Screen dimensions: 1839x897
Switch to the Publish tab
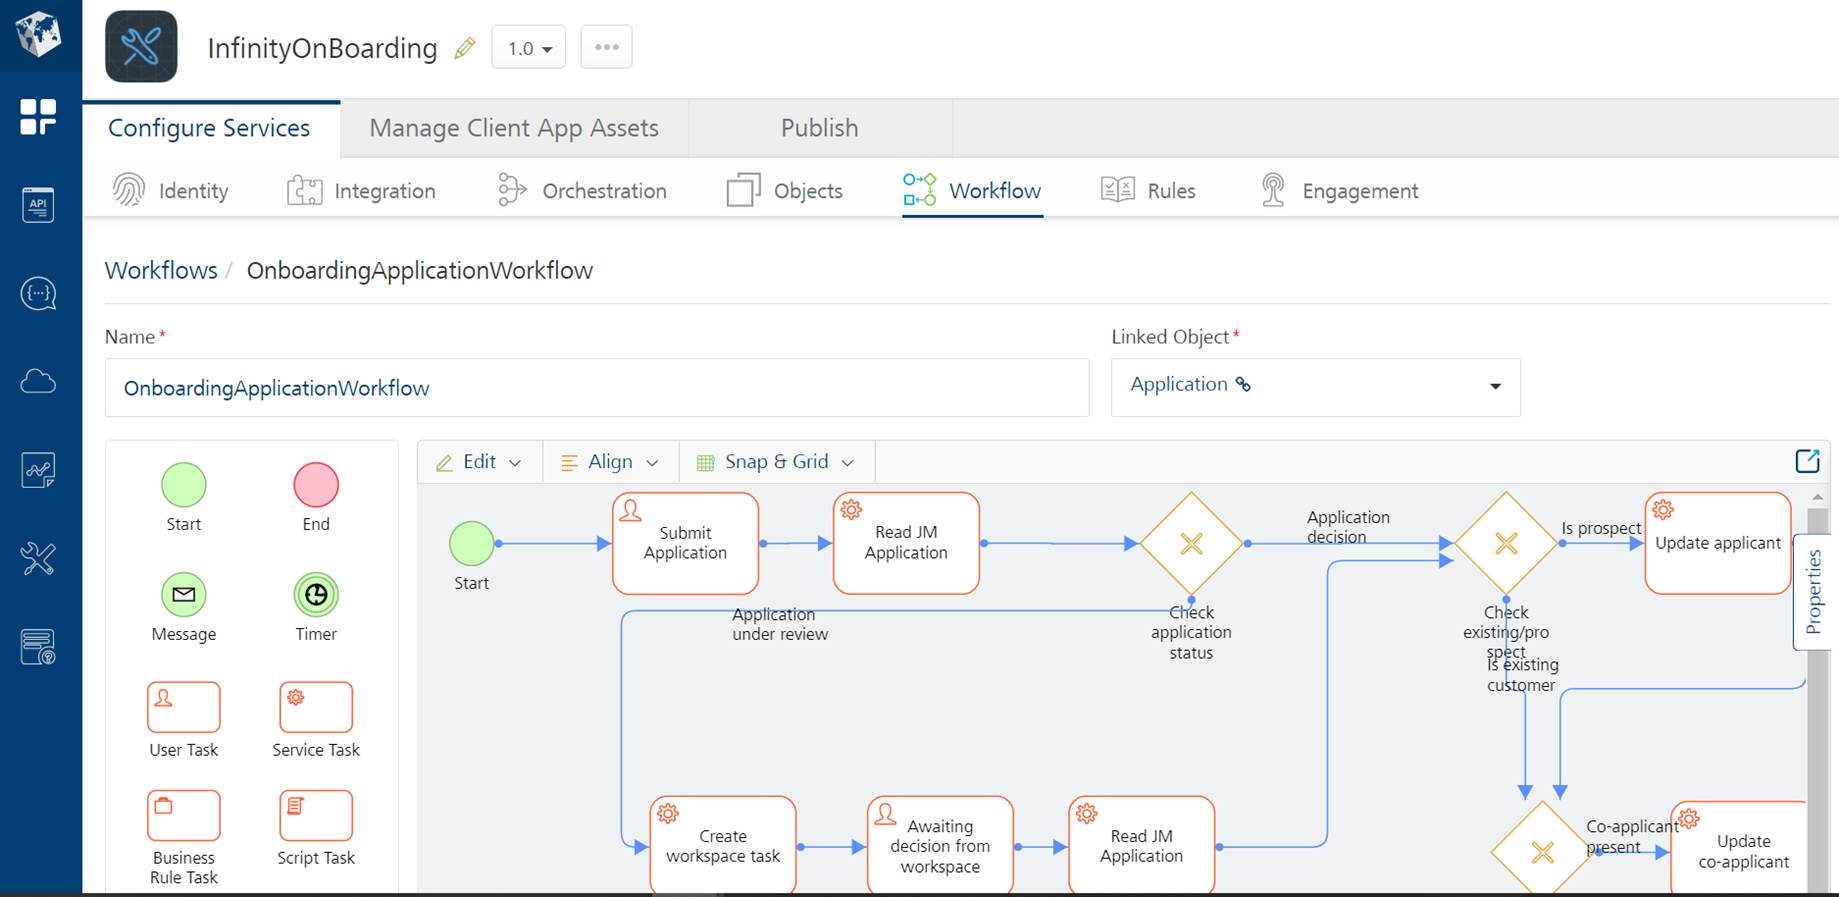(x=819, y=128)
